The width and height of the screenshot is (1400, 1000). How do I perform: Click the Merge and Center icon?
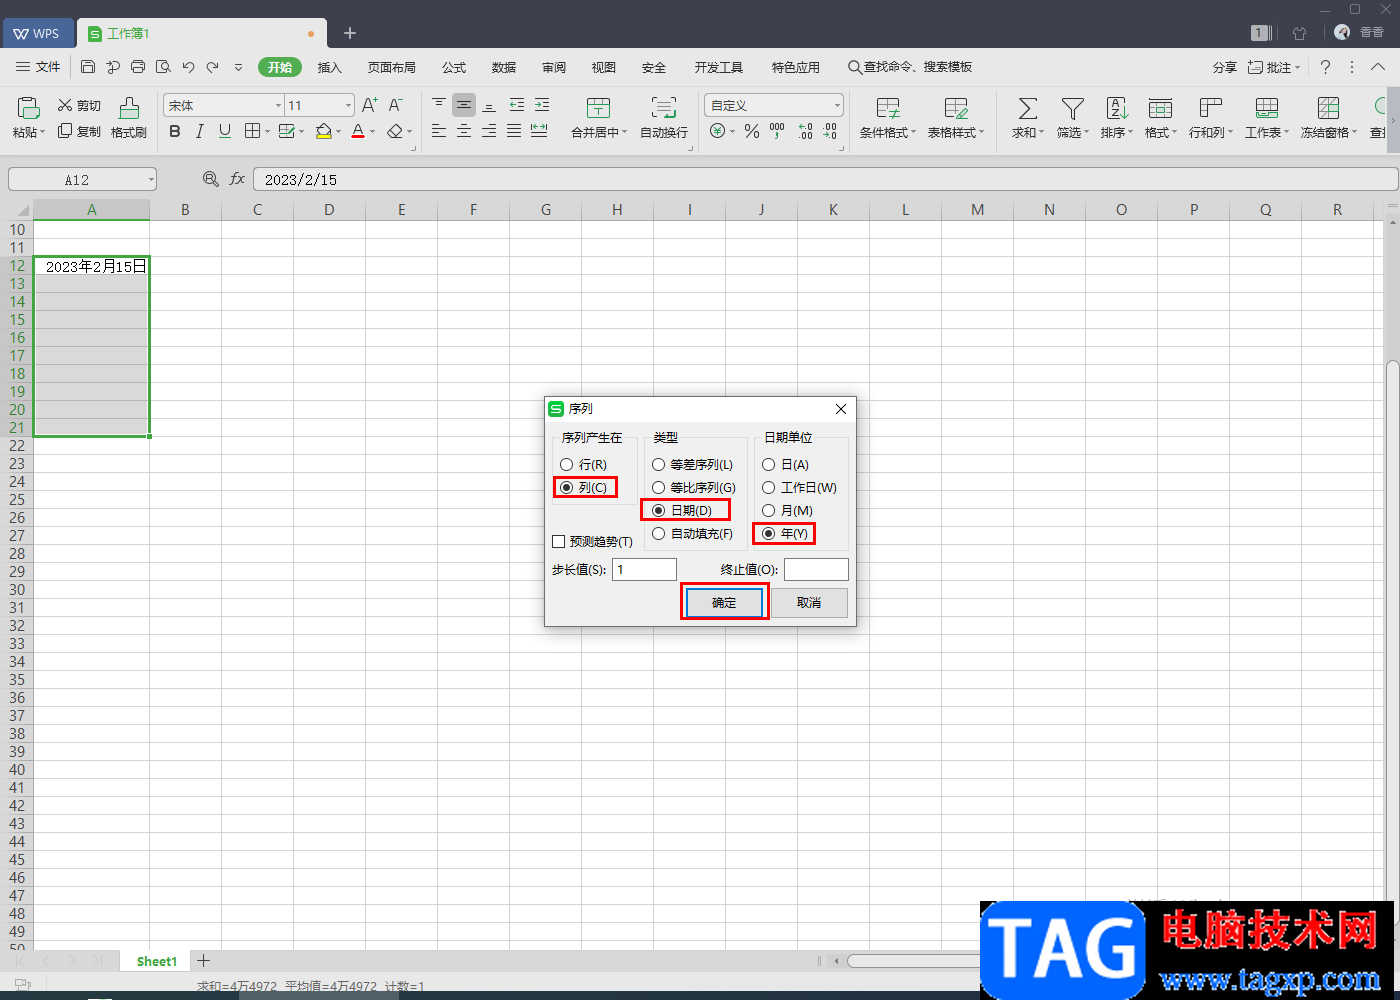[x=598, y=108]
